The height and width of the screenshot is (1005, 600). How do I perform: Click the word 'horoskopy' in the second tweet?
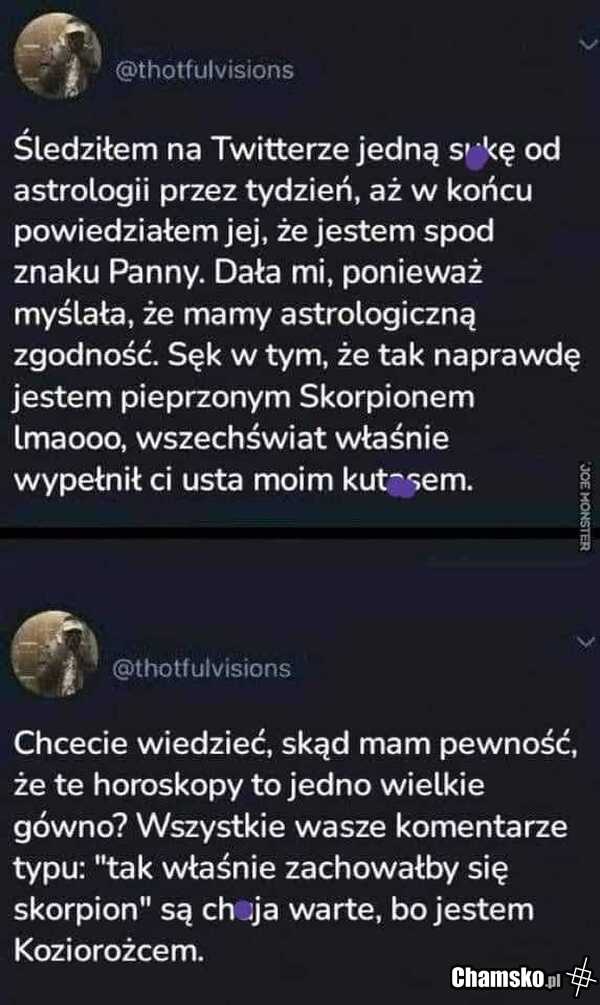(x=169, y=786)
